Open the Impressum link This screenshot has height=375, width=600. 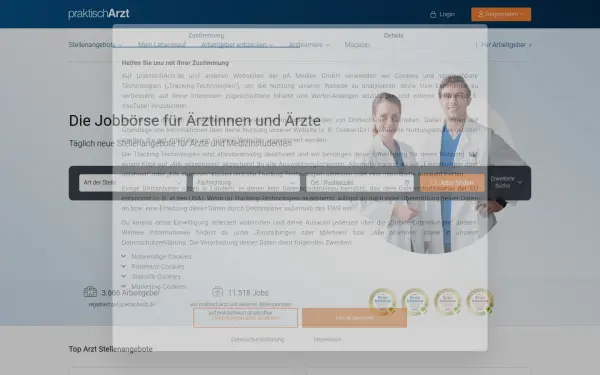click(x=327, y=339)
